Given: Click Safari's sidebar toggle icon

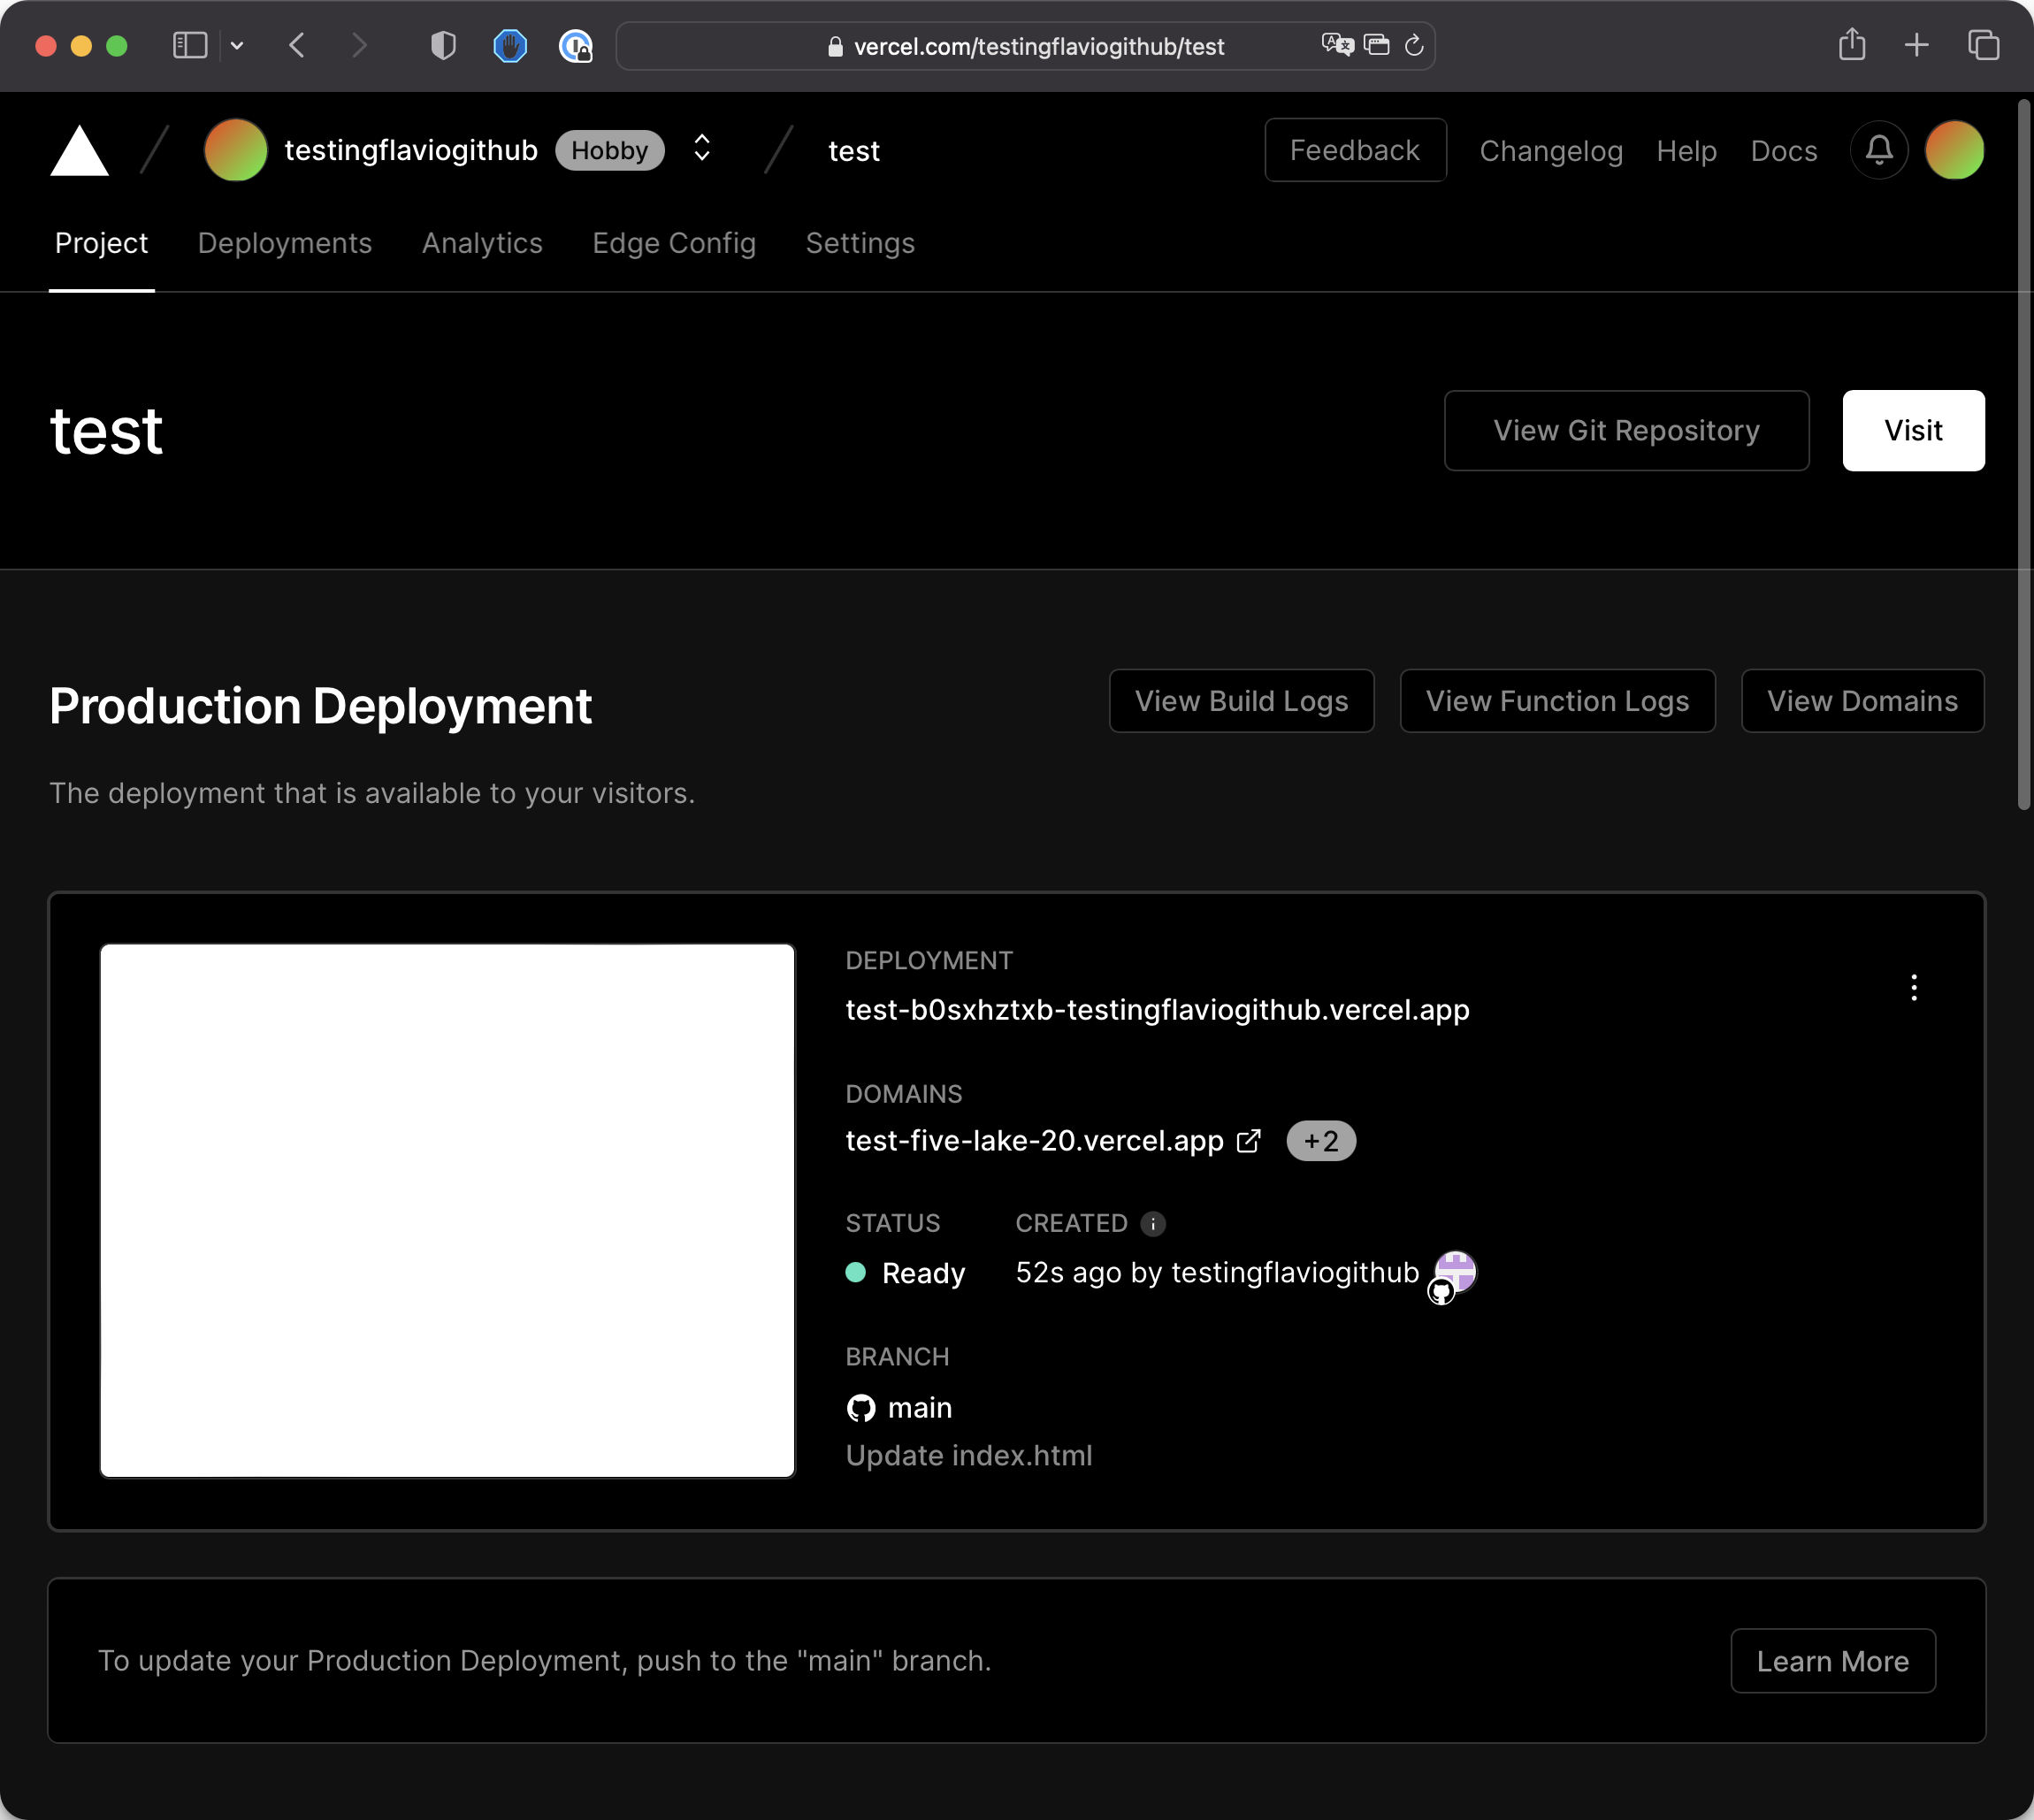Looking at the screenshot, I should pyautogui.click(x=190, y=46).
